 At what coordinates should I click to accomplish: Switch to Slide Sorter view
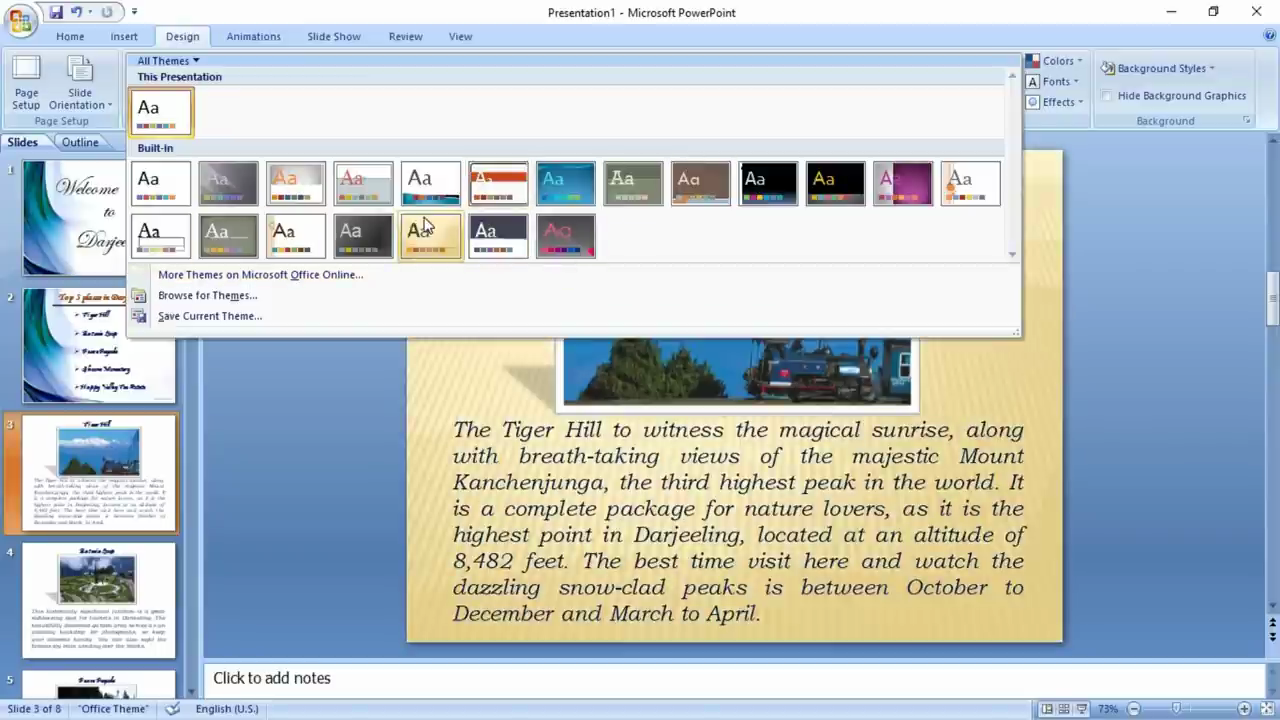[1064, 709]
